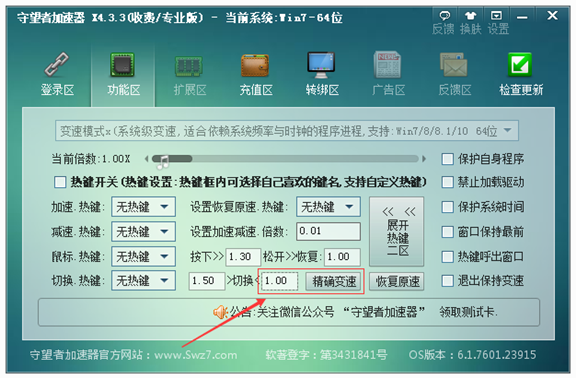Open the 广告区 newspaper icon
The width and height of the screenshot is (576, 378).
pyautogui.click(x=387, y=64)
